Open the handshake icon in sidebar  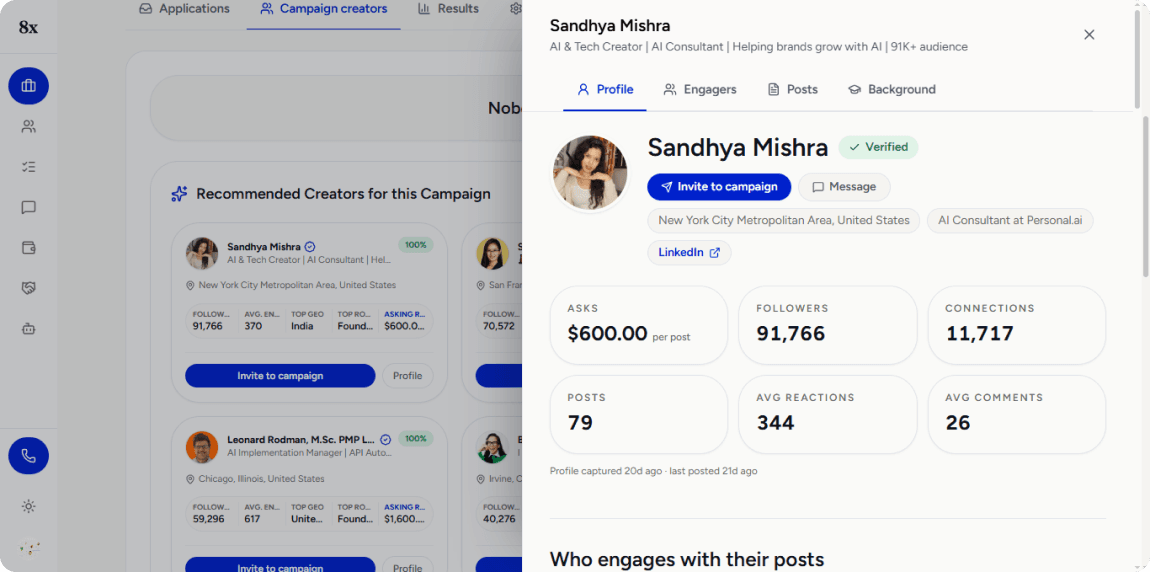point(29,288)
